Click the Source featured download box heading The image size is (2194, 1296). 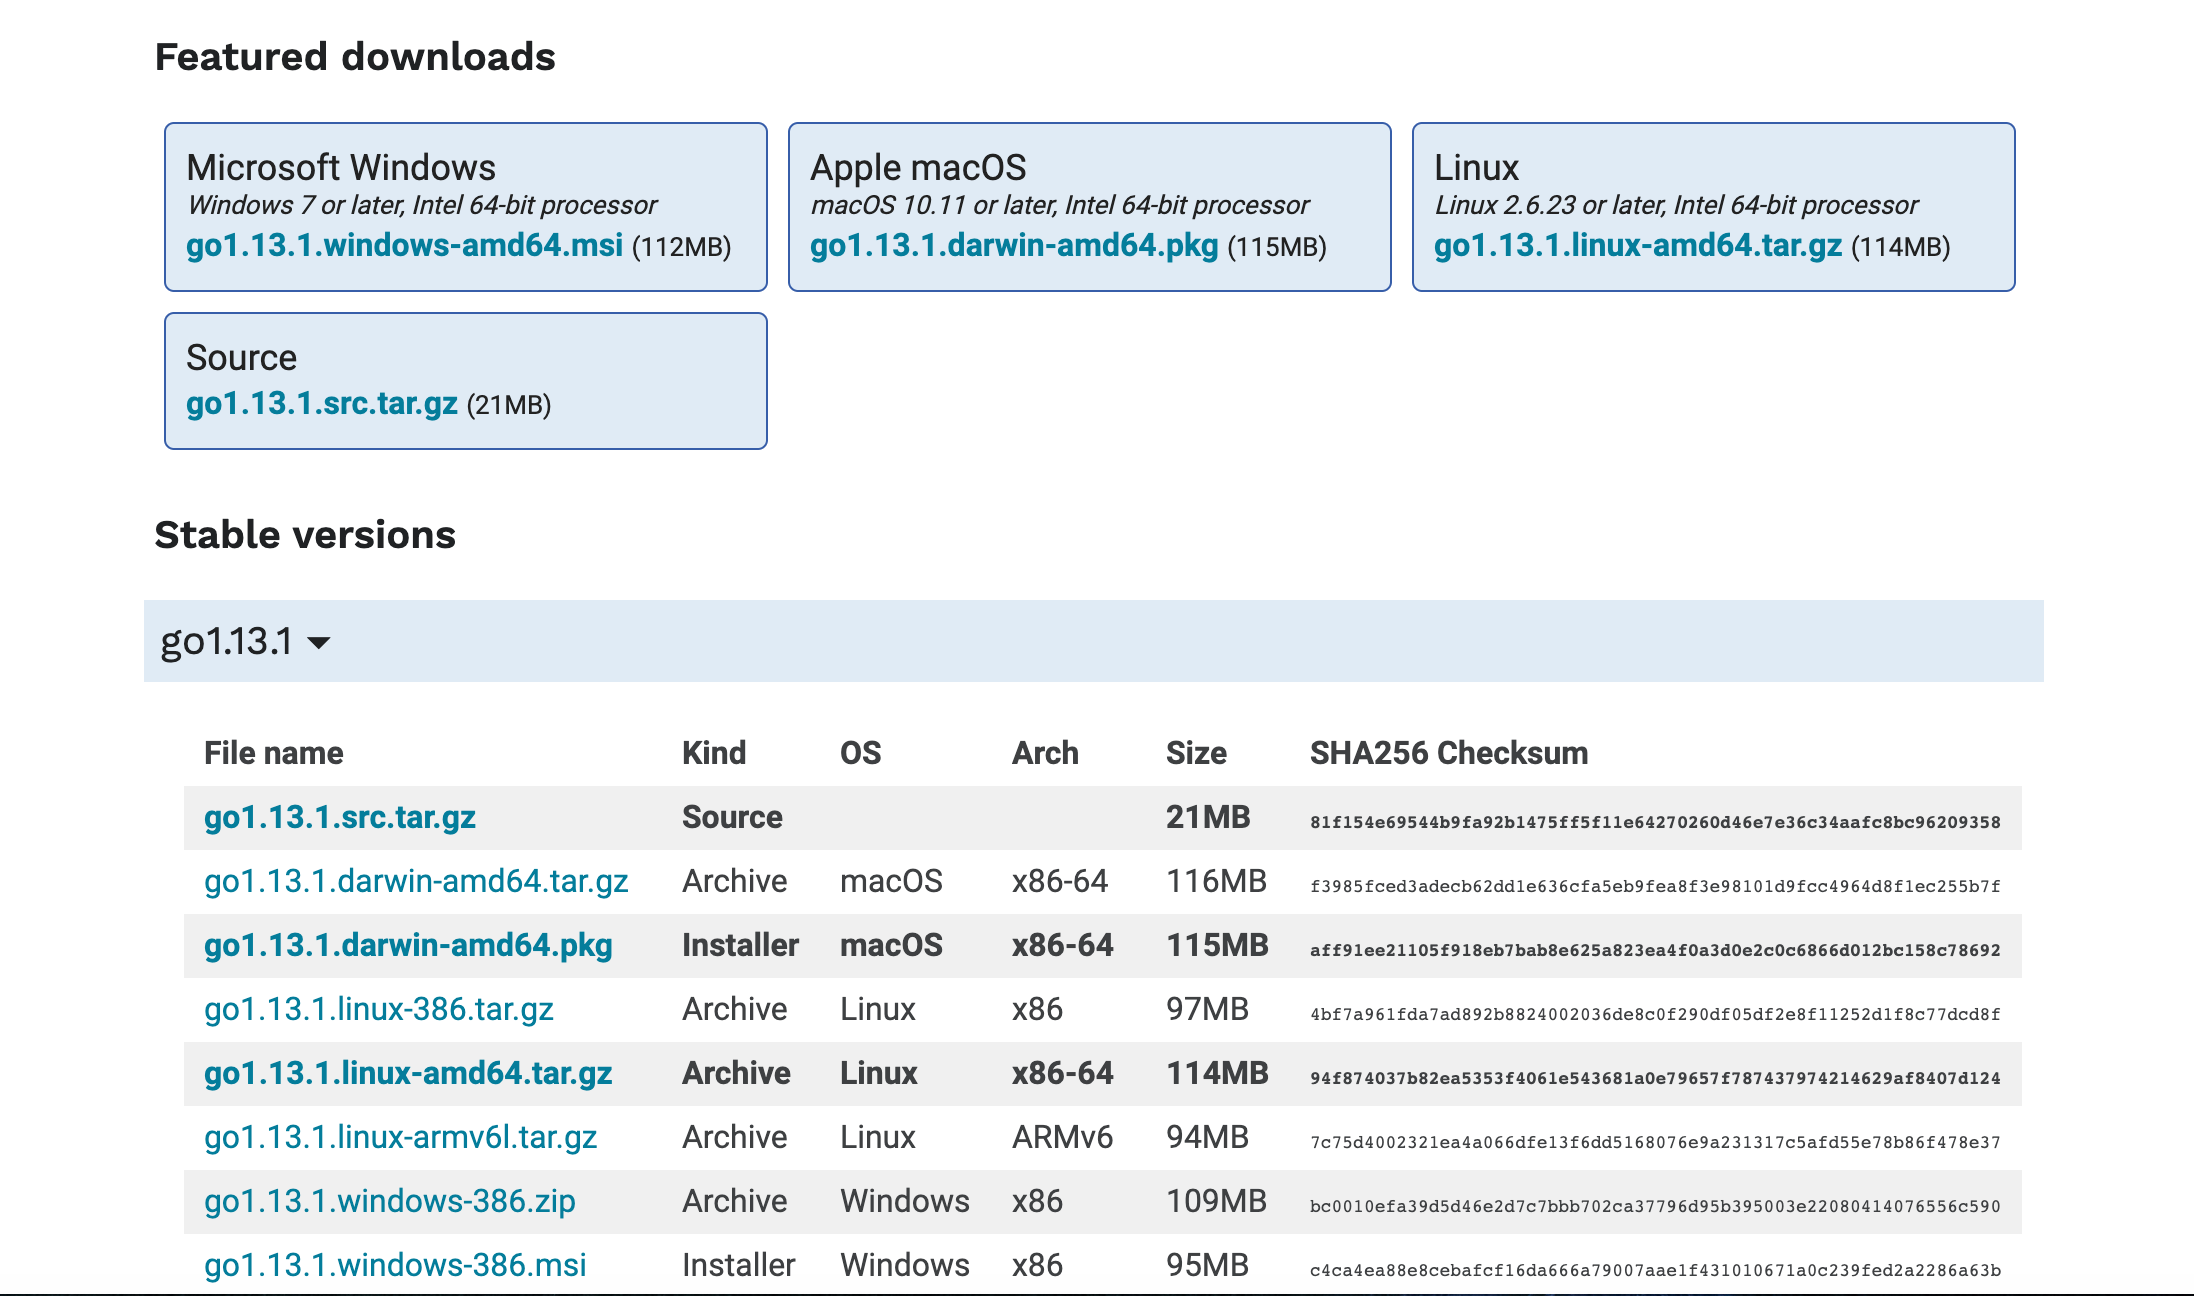tap(241, 357)
